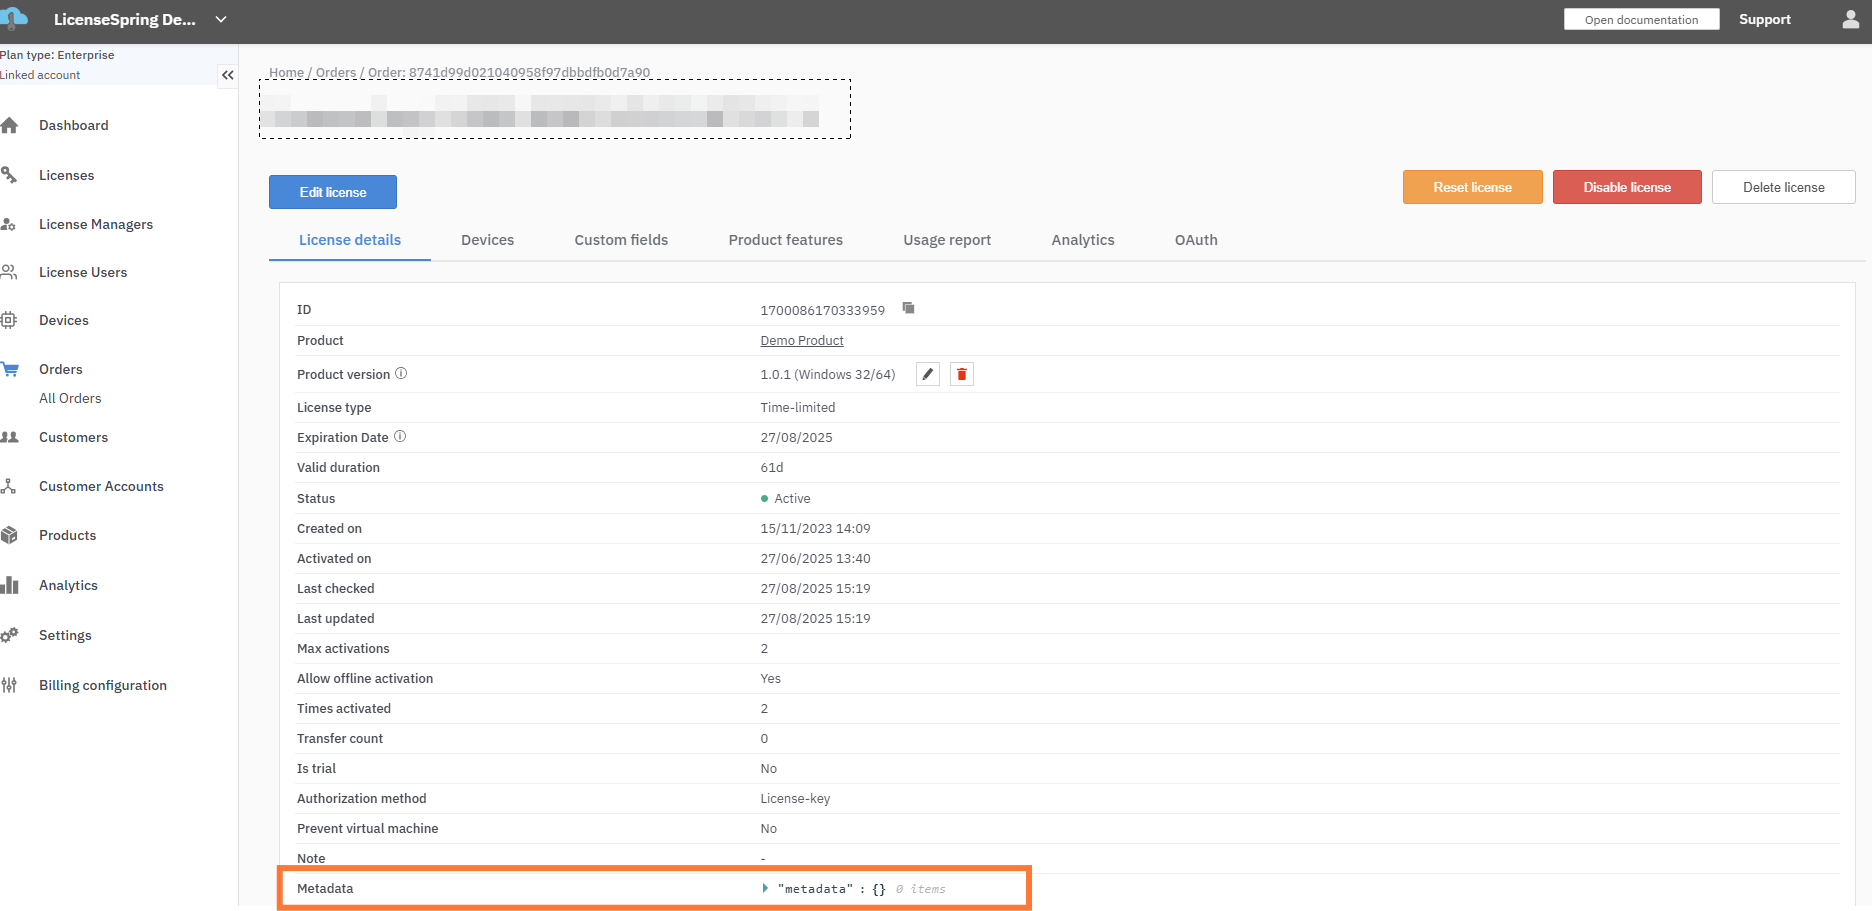Switch to the Custom fields tab
The image size is (1872, 911).
click(x=621, y=240)
